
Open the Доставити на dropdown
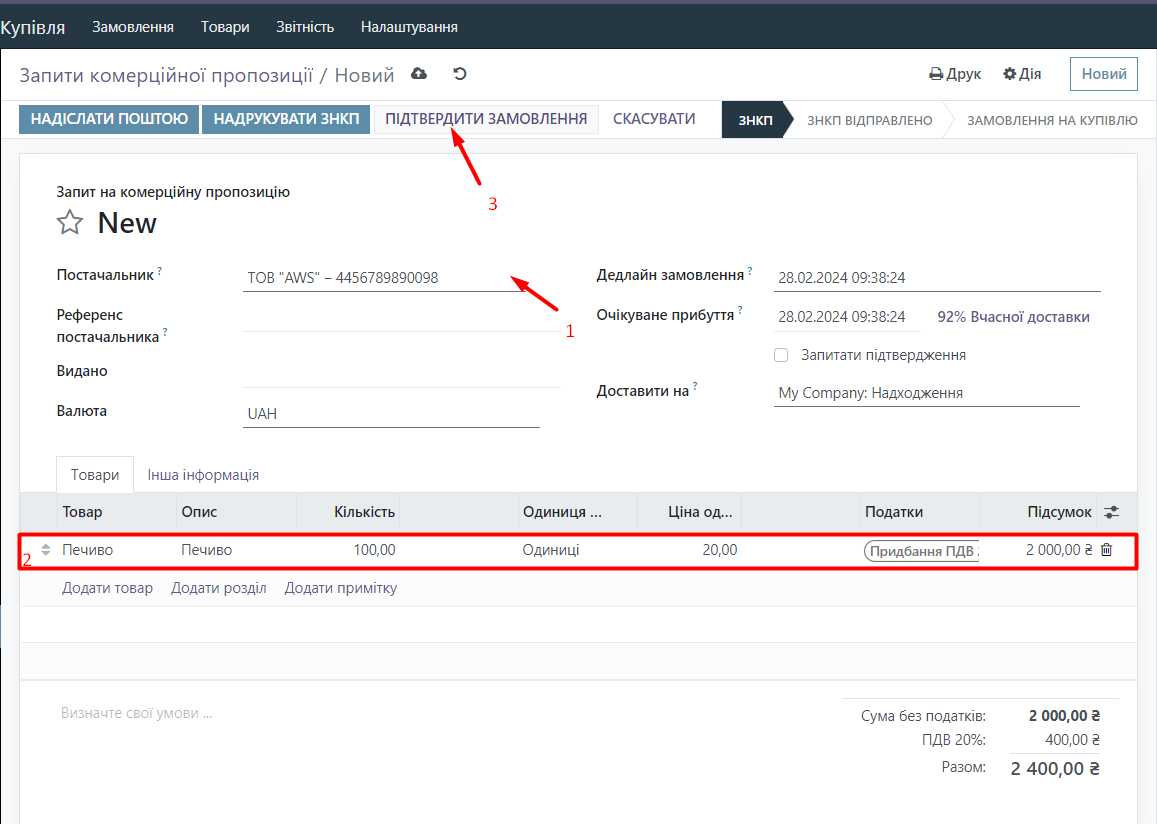[925, 393]
